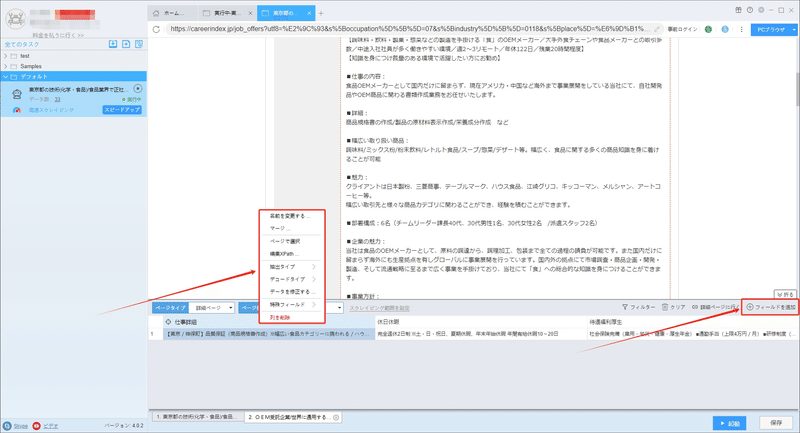The height and width of the screenshot is (433, 800).
Task: Open the ビデオ link in status bar
Action: (x=50, y=426)
